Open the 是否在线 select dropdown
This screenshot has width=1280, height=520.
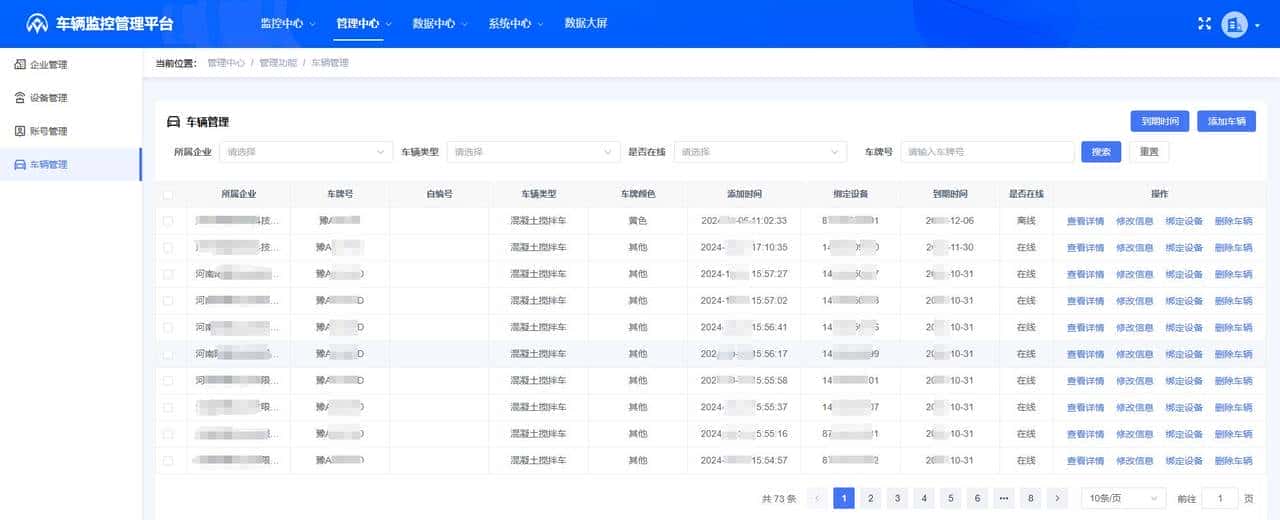tap(760, 152)
